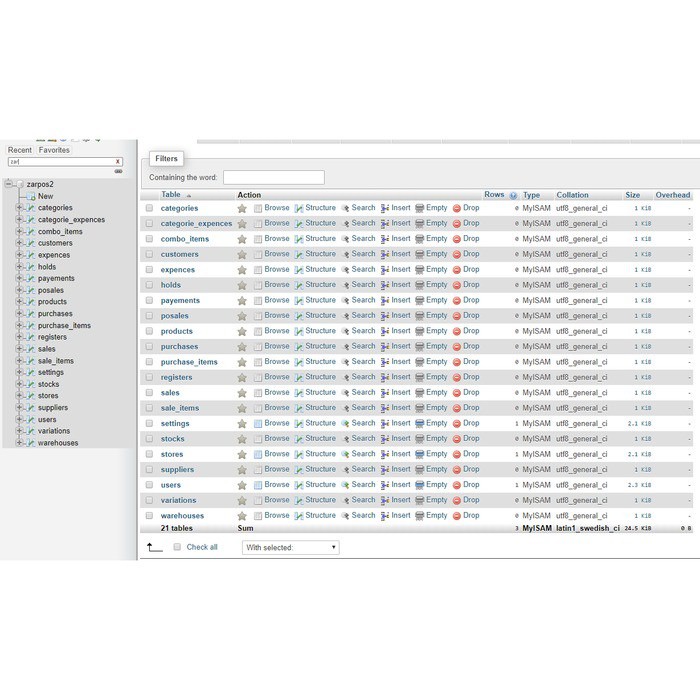Click the star icon for customers row
The height and width of the screenshot is (700, 700).
(242, 254)
